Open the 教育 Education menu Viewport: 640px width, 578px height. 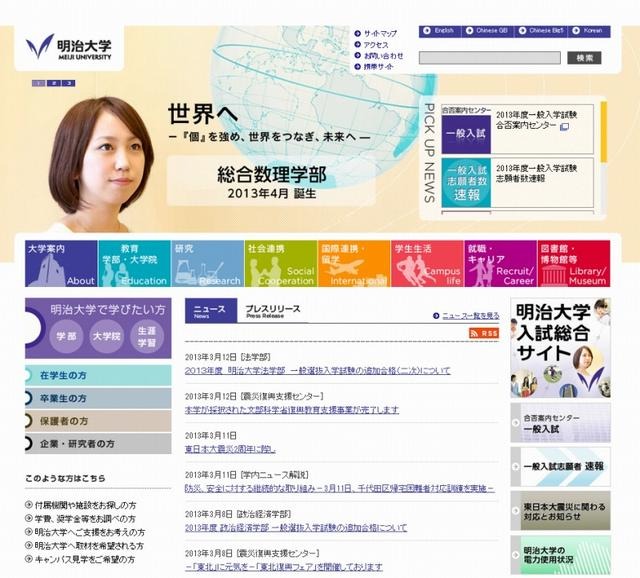[x=135, y=264]
